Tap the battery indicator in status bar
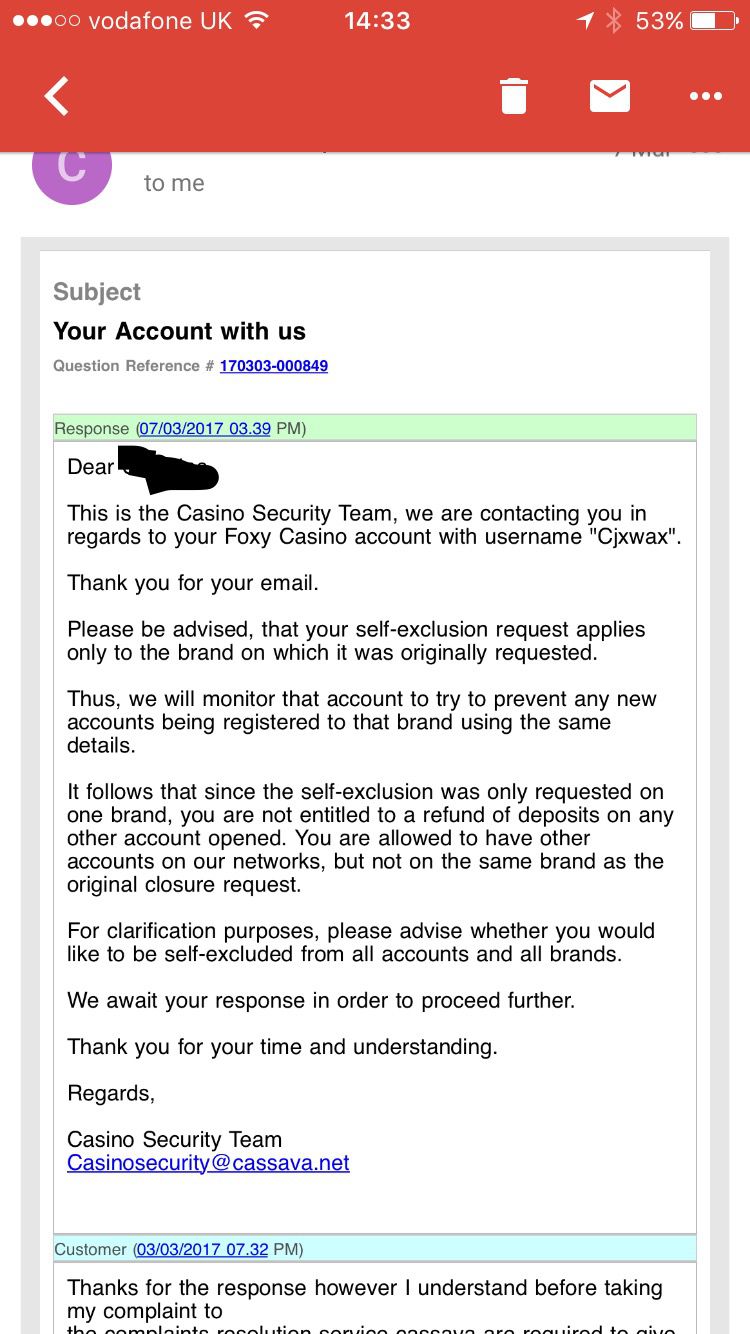The image size is (750, 1334). pyautogui.click(x=713, y=21)
